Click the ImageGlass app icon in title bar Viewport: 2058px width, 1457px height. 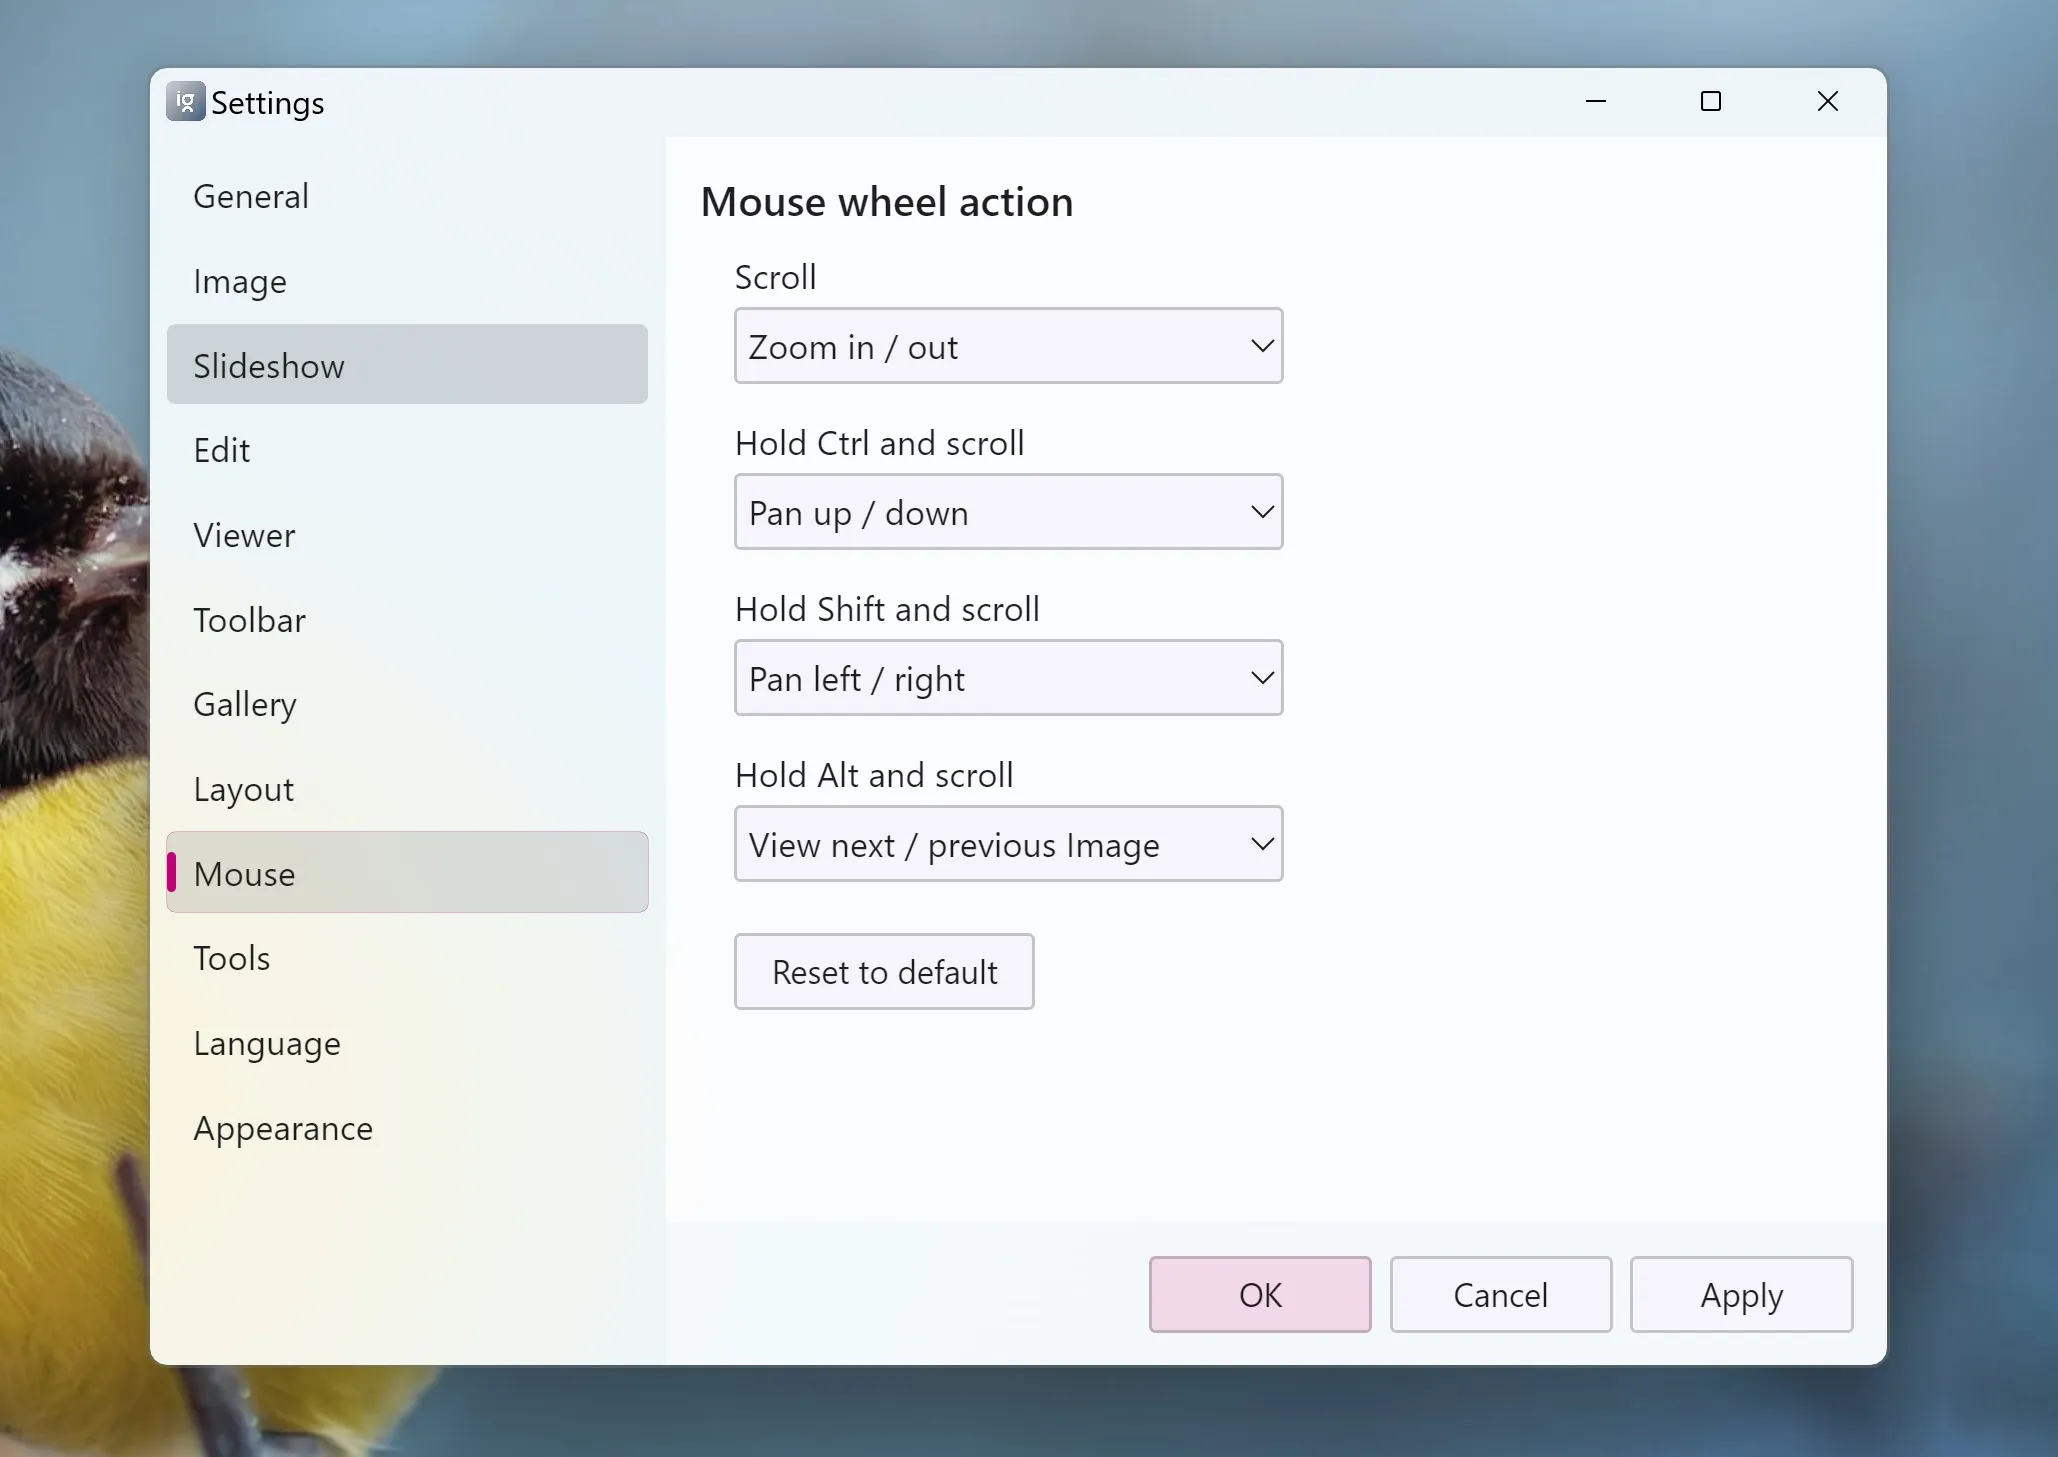185,102
